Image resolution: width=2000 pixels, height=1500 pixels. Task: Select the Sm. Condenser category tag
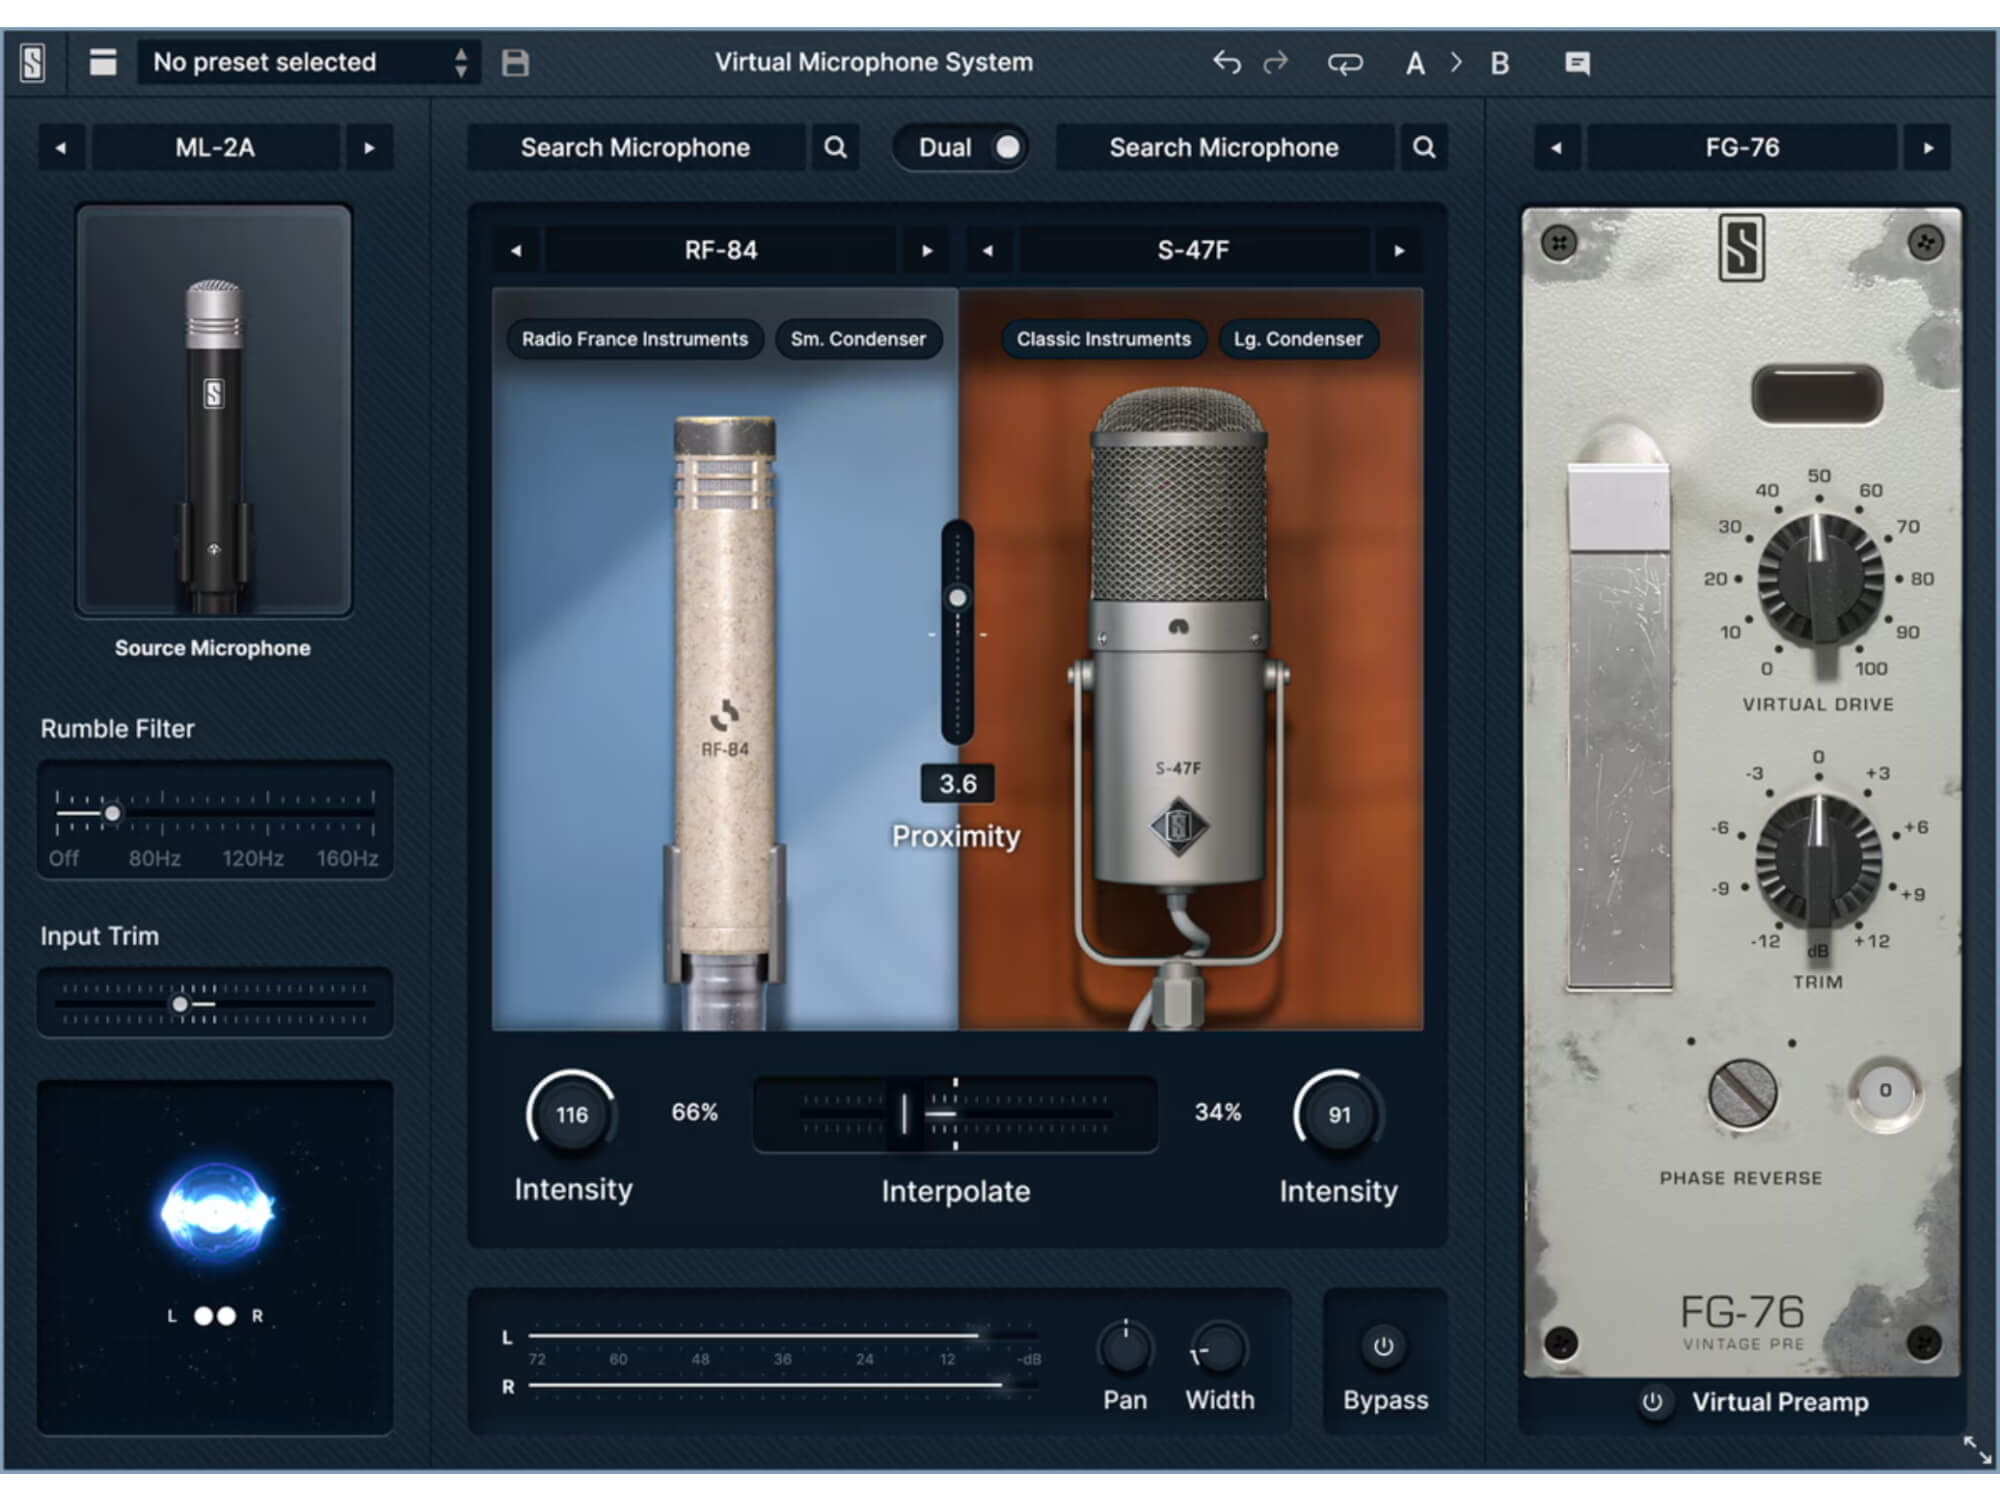857,339
